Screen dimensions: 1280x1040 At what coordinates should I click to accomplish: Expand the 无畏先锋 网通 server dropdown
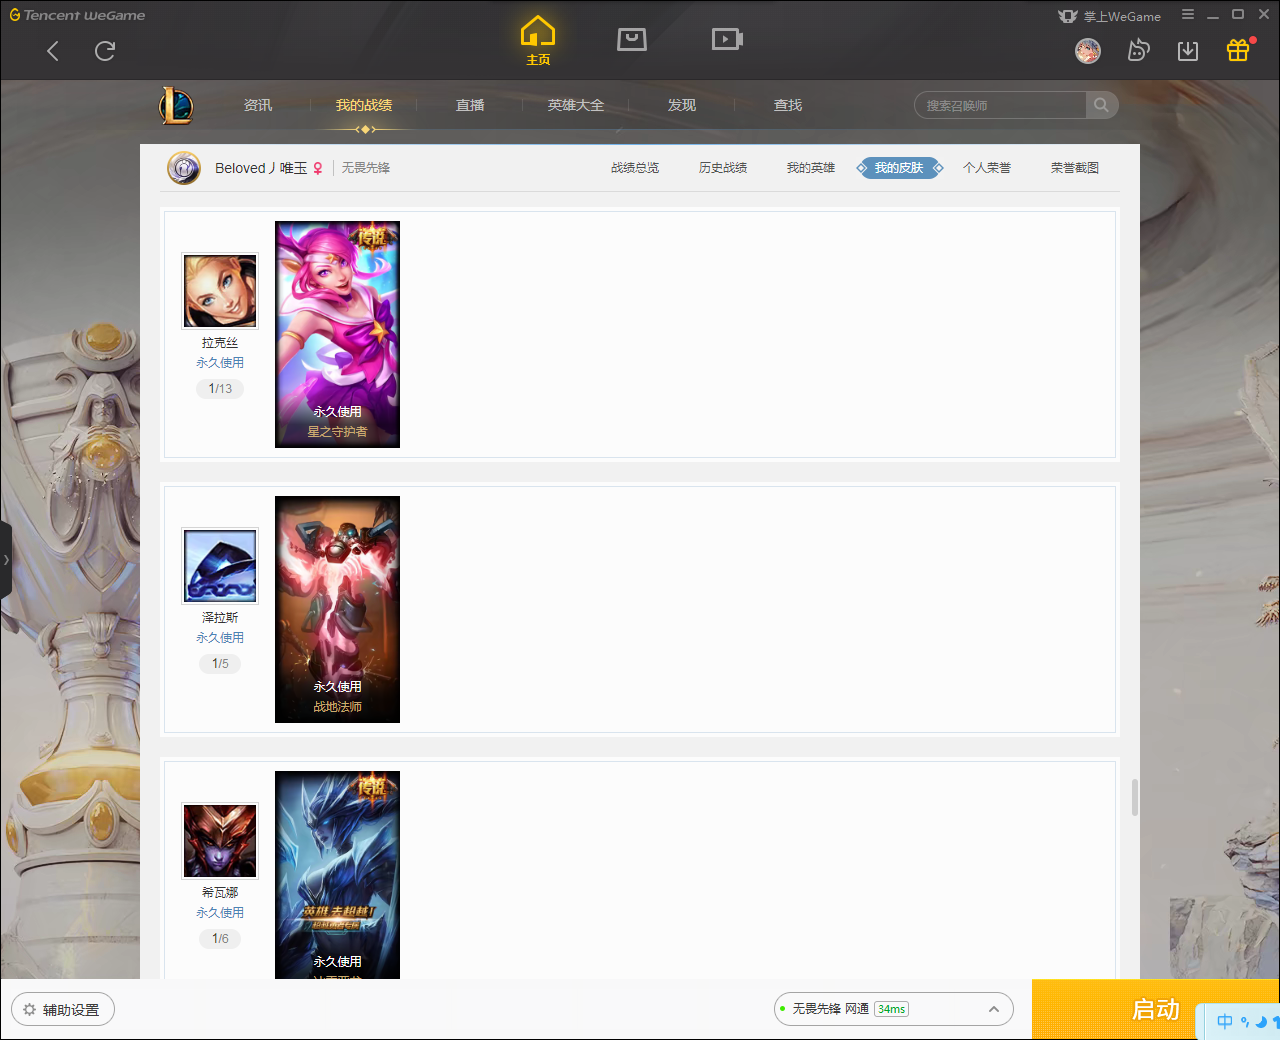click(894, 1009)
